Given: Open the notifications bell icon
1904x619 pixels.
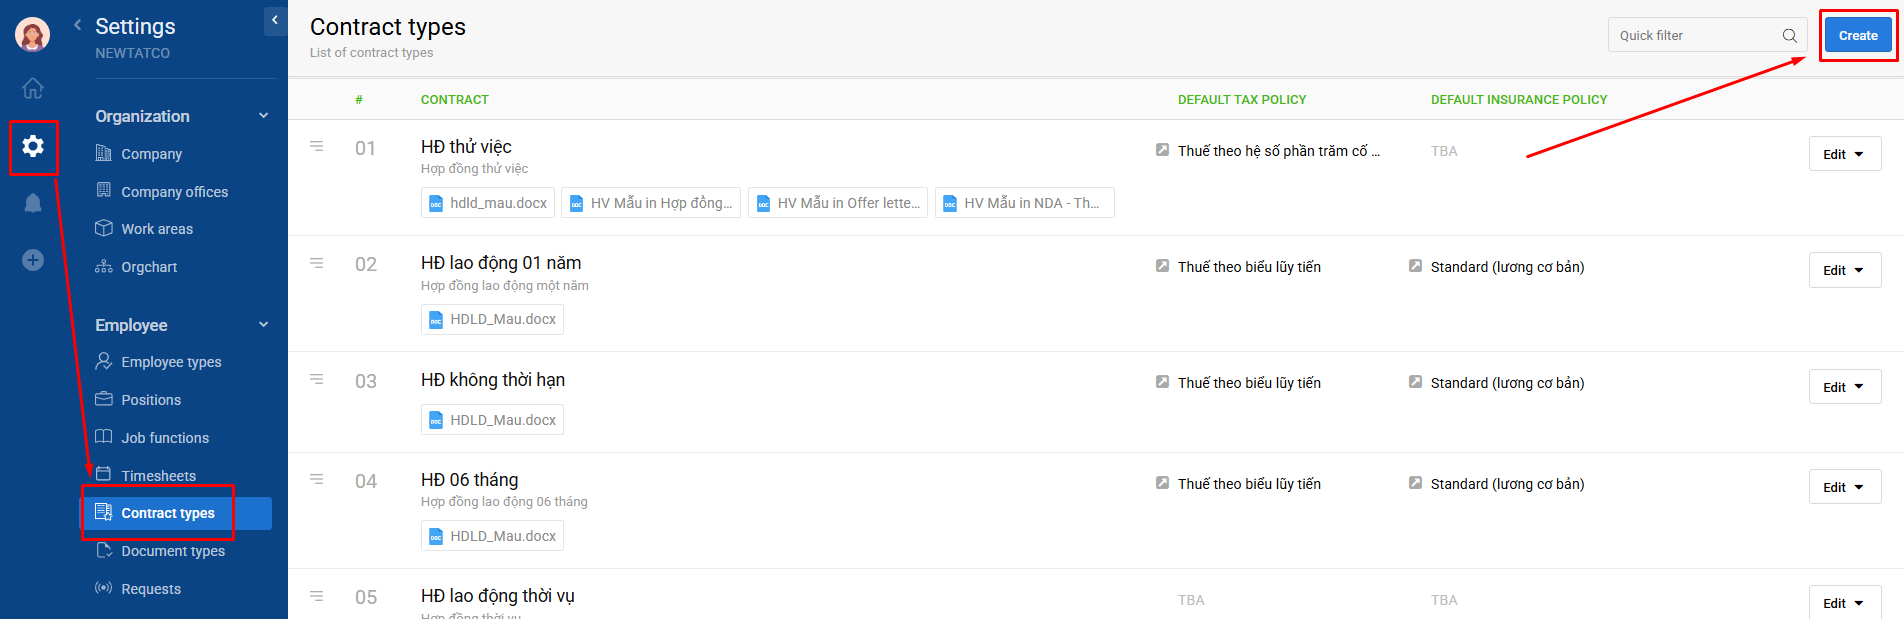Looking at the screenshot, I should tap(33, 203).
